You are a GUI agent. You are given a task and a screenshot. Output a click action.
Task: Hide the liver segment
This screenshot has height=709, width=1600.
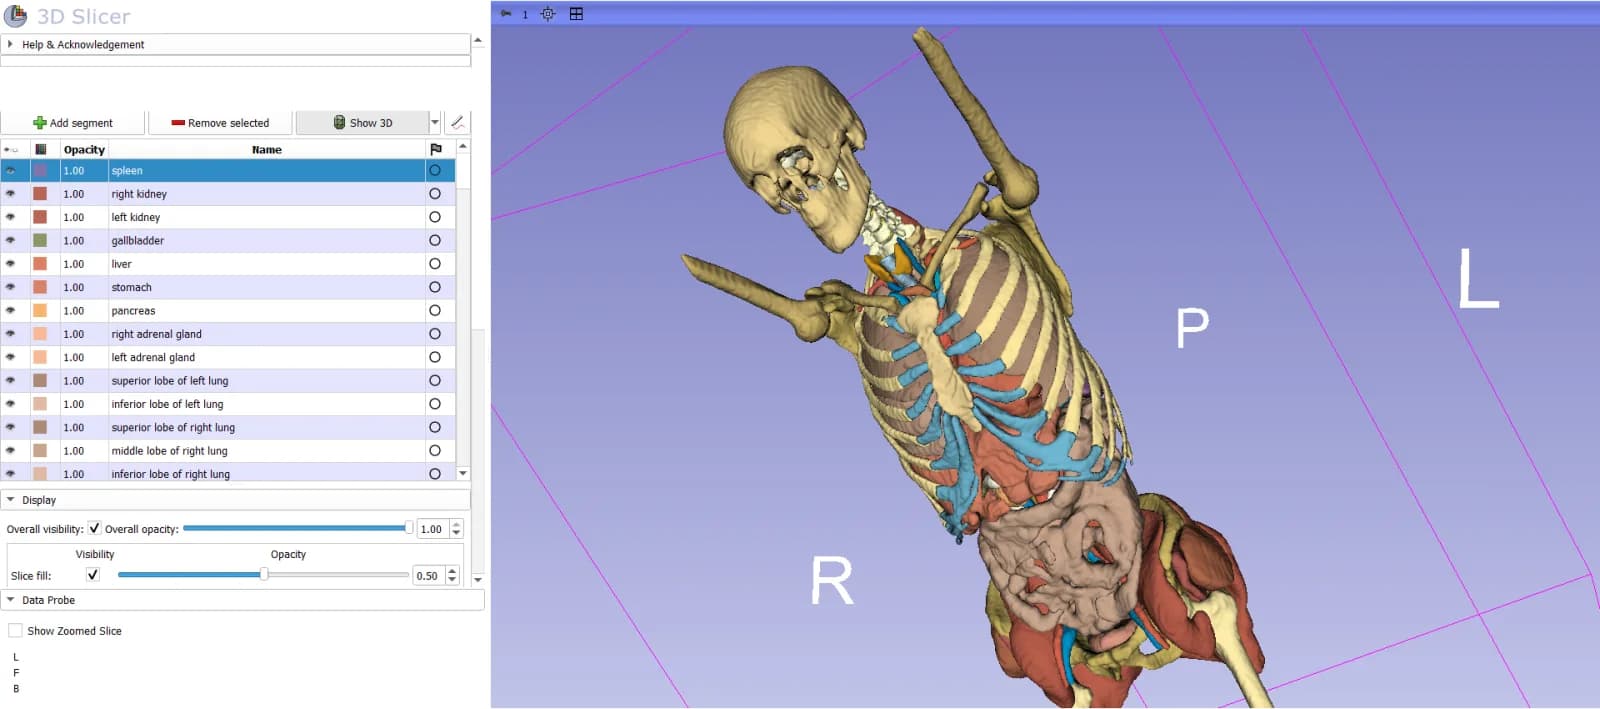point(11,264)
